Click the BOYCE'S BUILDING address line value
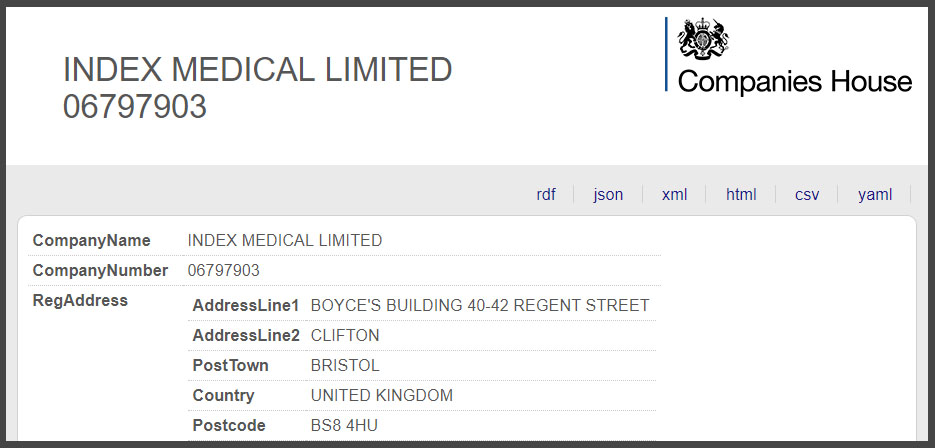The image size is (935, 448). [x=479, y=305]
